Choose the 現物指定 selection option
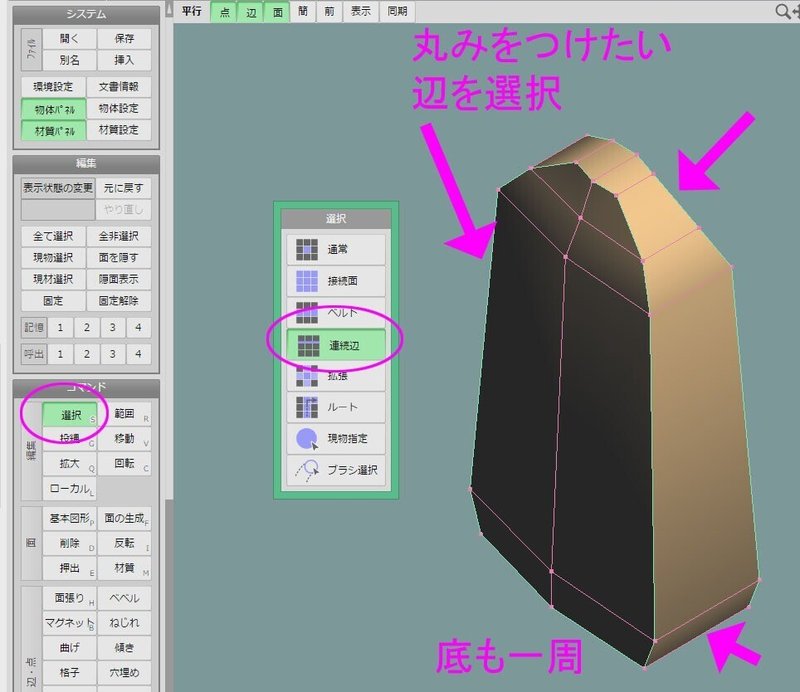The width and height of the screenshot is (800, 692). 336,438
